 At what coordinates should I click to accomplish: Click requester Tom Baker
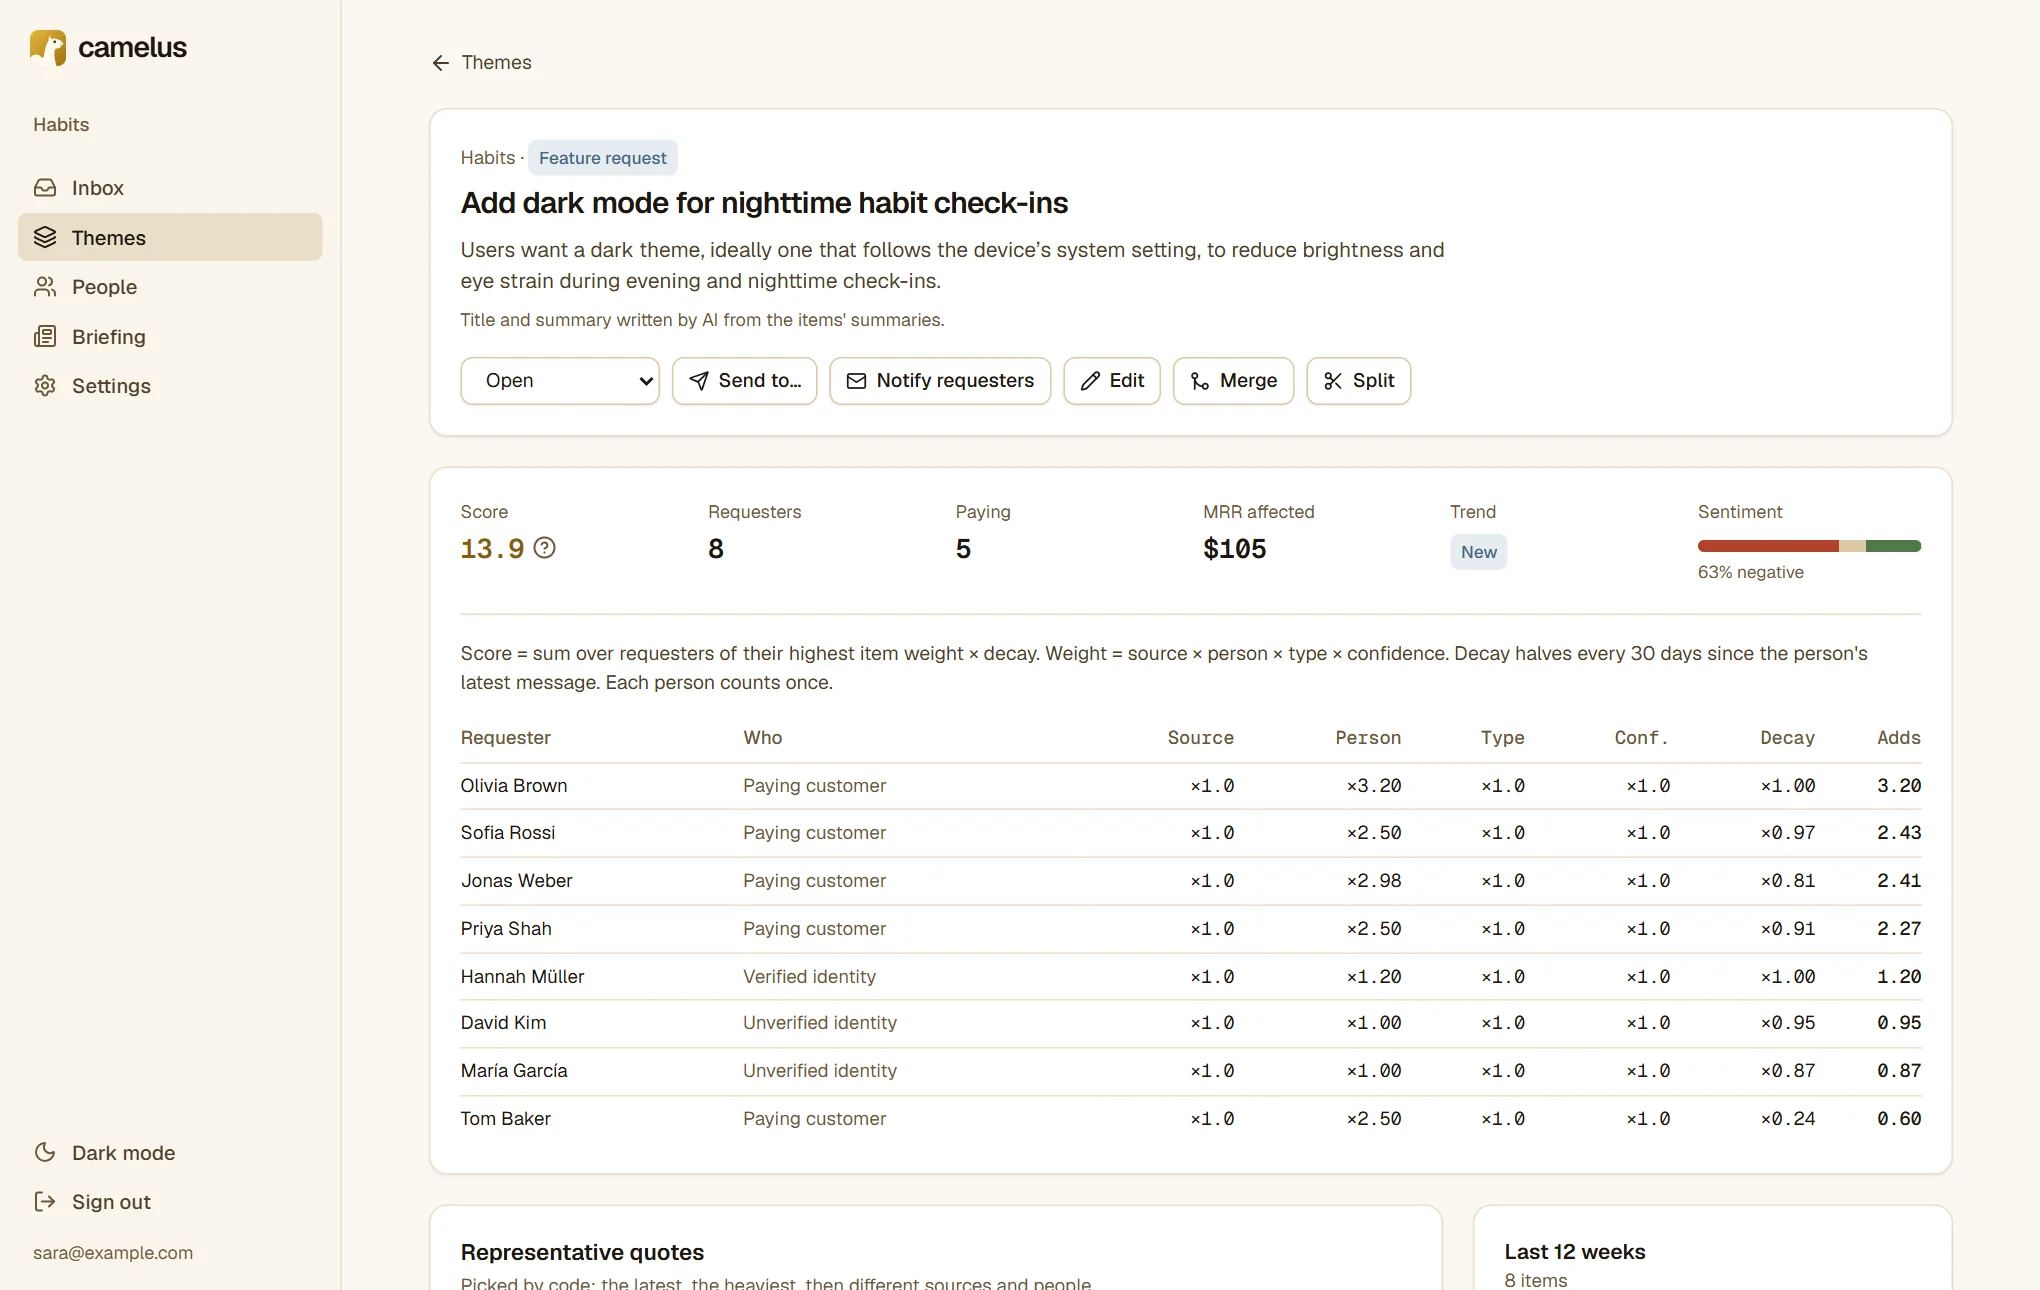coord(506,1119)
